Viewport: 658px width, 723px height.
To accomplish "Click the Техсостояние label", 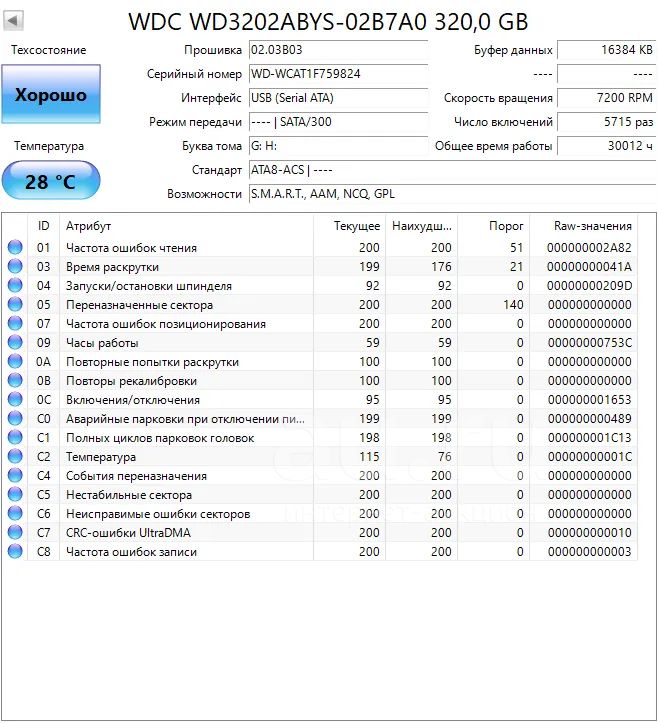I will click(48, 50).
